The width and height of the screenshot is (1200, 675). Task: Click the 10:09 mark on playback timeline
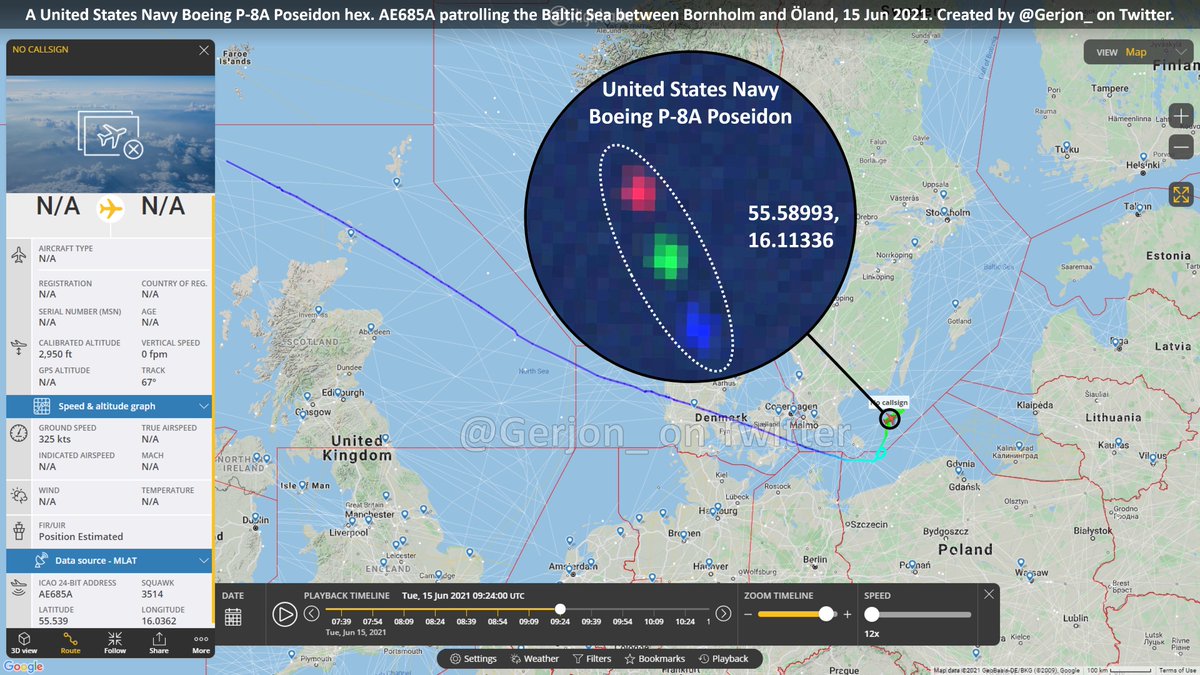(x=654, y=621)
